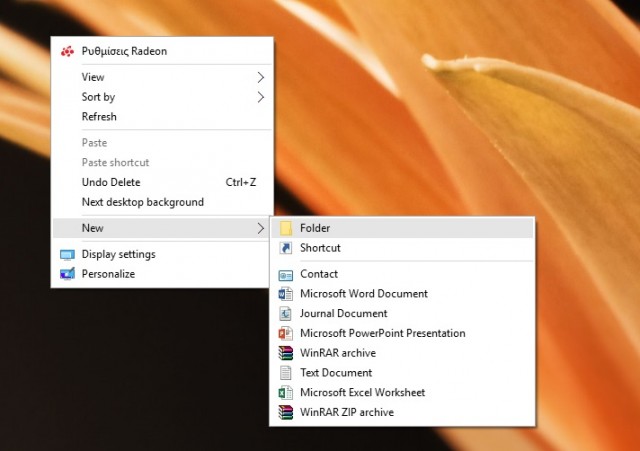640x451 pixels.
Task: Expand the View submenu arrow
Action: (261, 77)
